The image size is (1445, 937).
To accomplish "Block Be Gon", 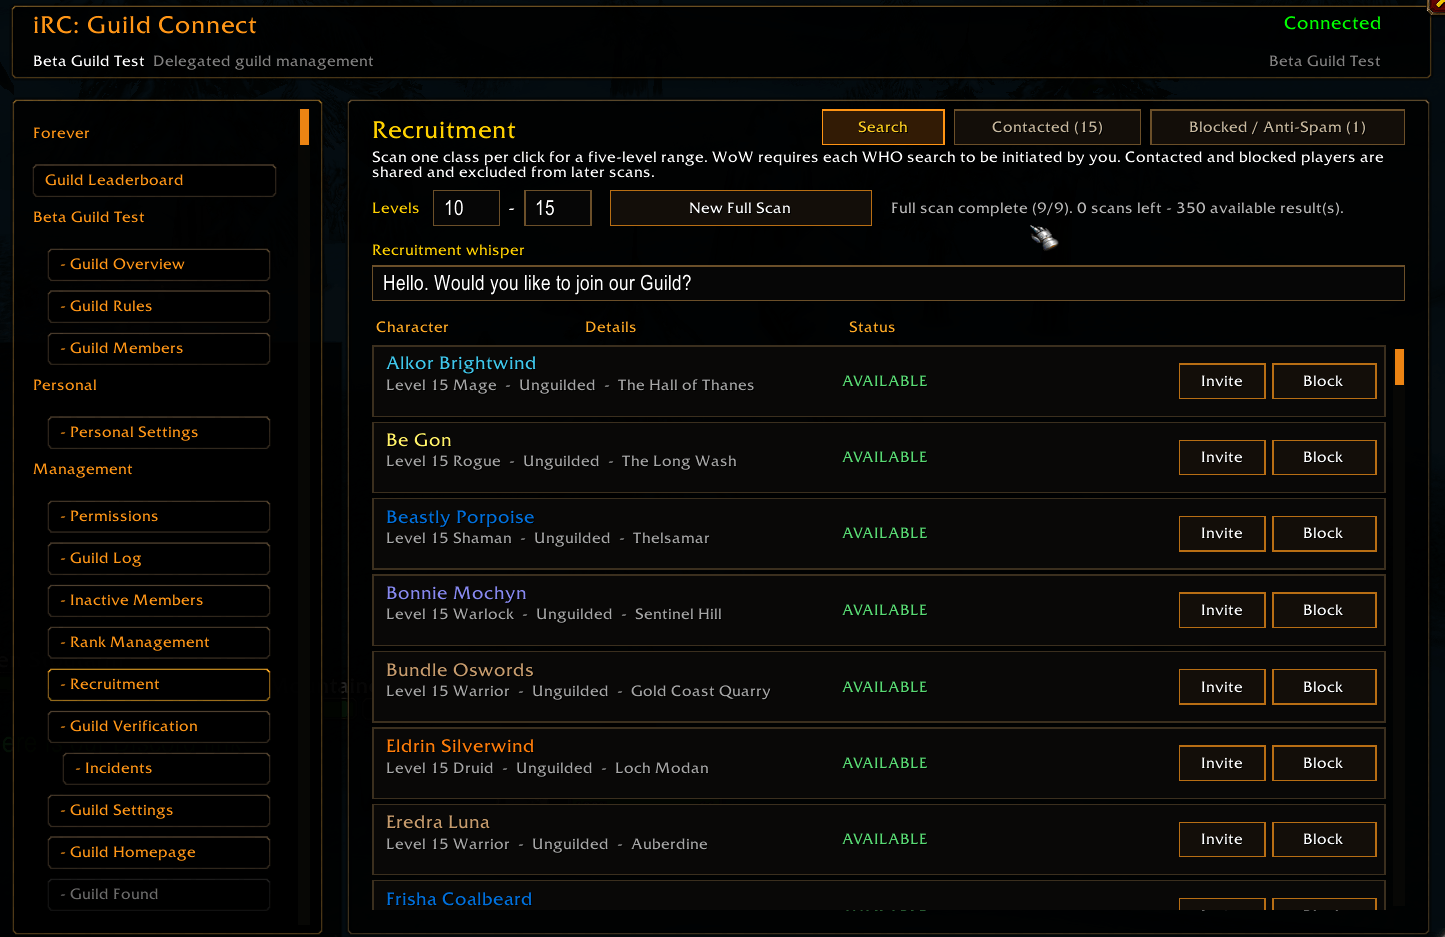I will [x=1323, y=457].
